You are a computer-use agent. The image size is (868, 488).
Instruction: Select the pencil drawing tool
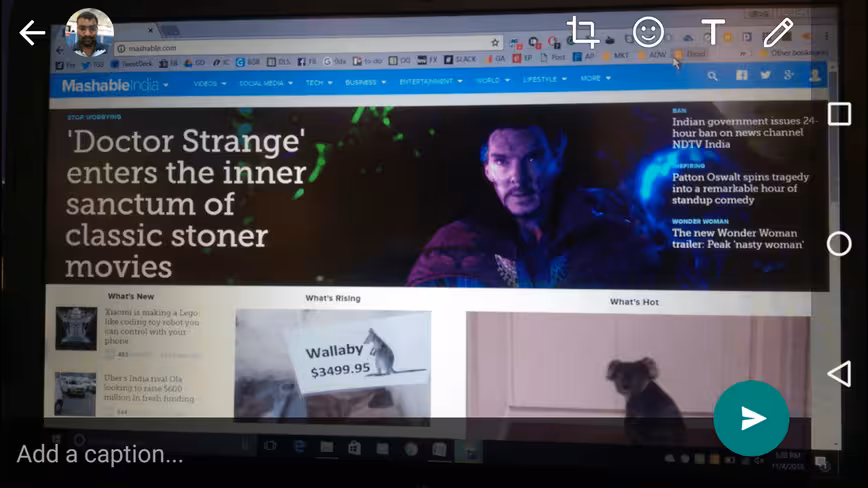click(778, 32)
